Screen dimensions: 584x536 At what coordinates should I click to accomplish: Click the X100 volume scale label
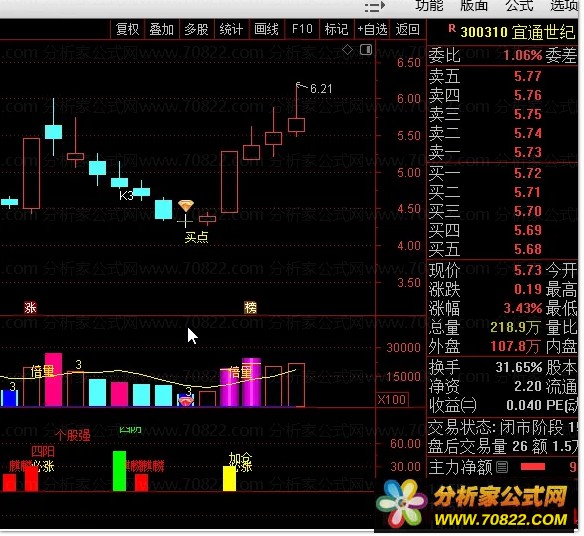392,400
